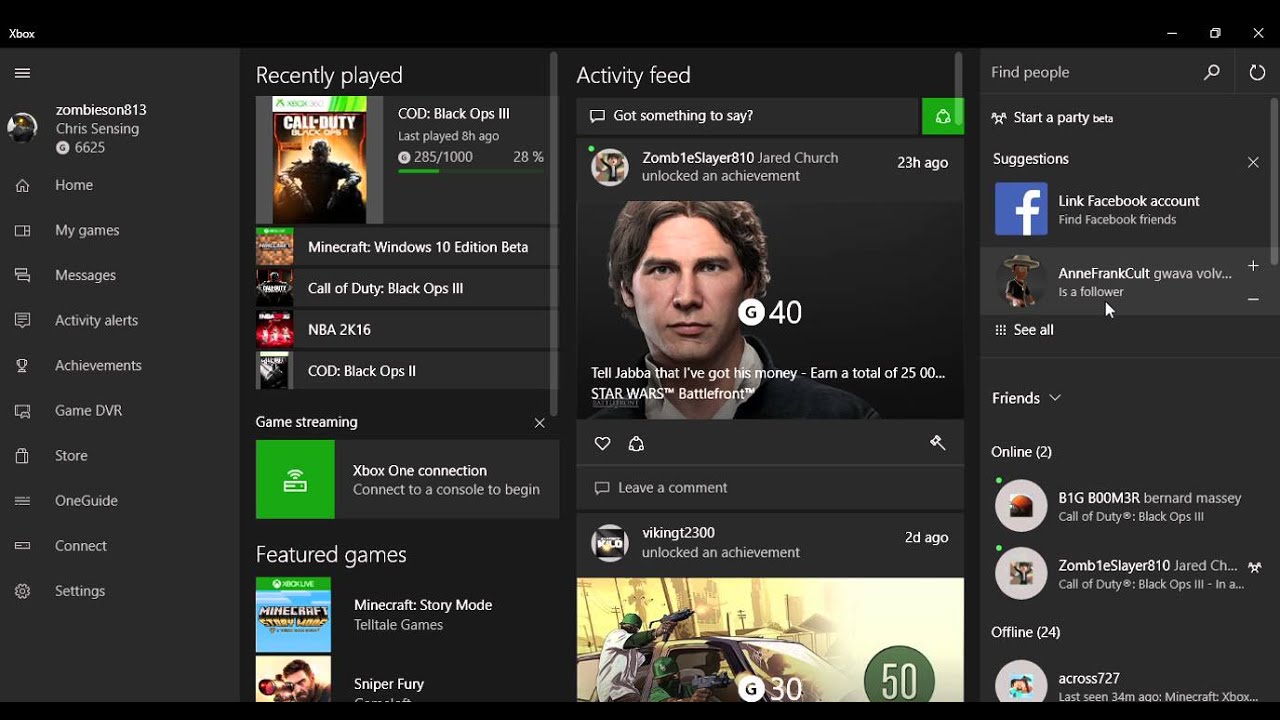The height and width of the screenshot is (720, 1280).
Task: Click the COD achievement progress bar
Action: click(x=471, y=171)
